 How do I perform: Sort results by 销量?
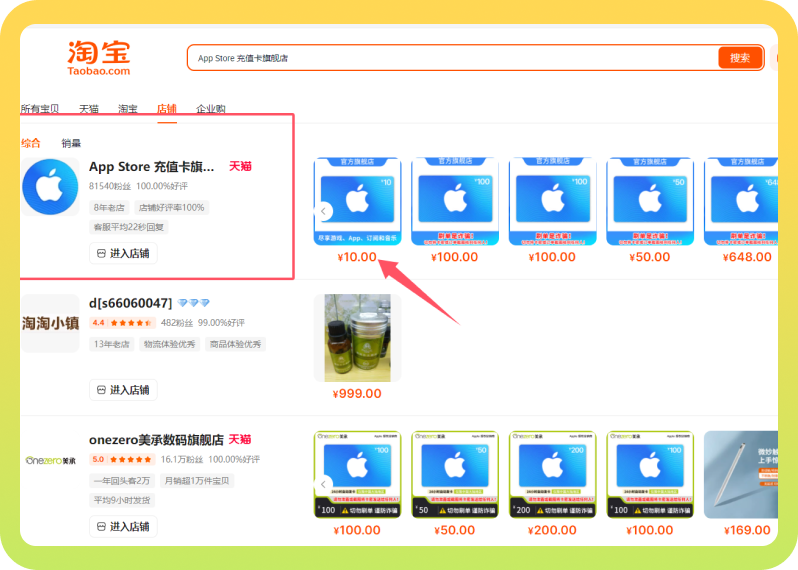coord(71,143)
